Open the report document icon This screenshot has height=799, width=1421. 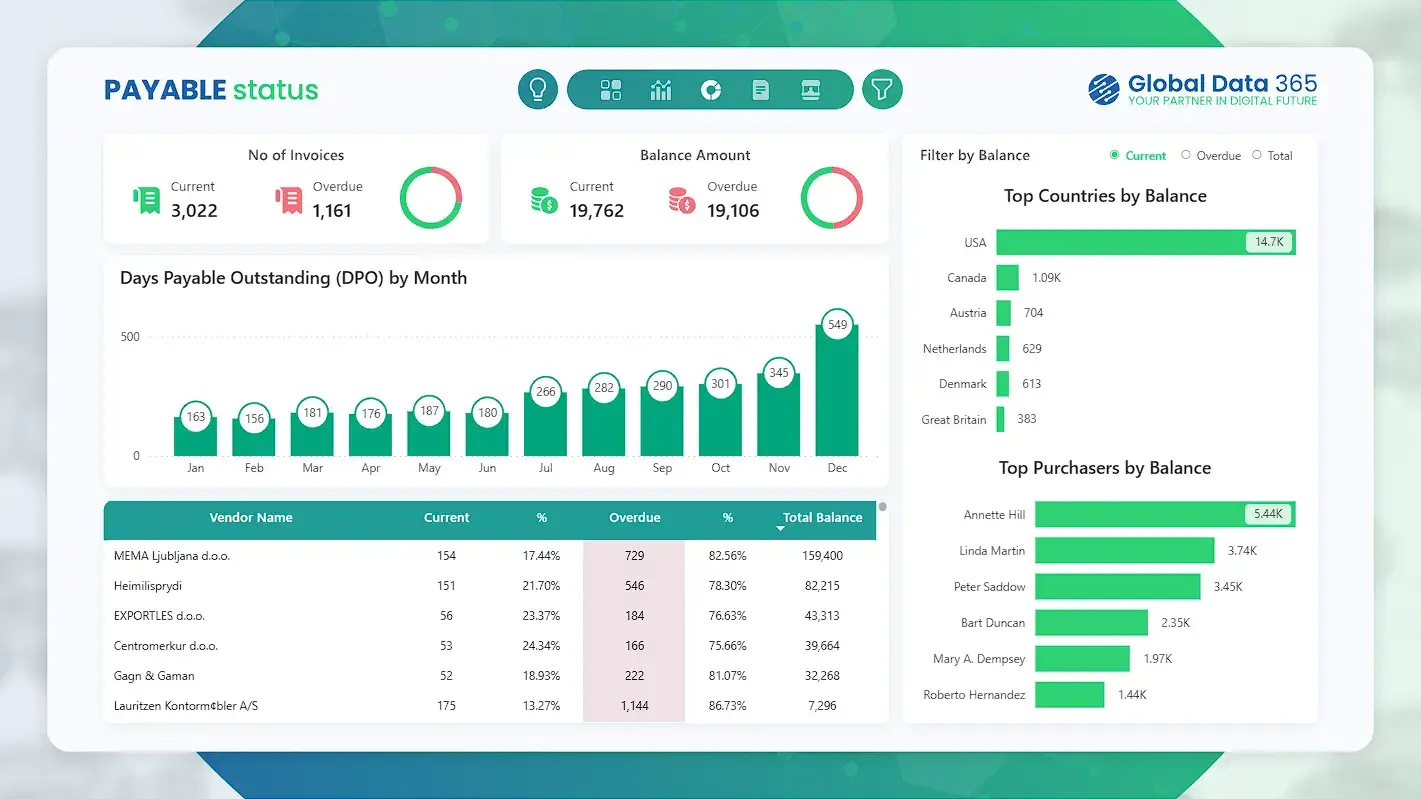(760, 89)
